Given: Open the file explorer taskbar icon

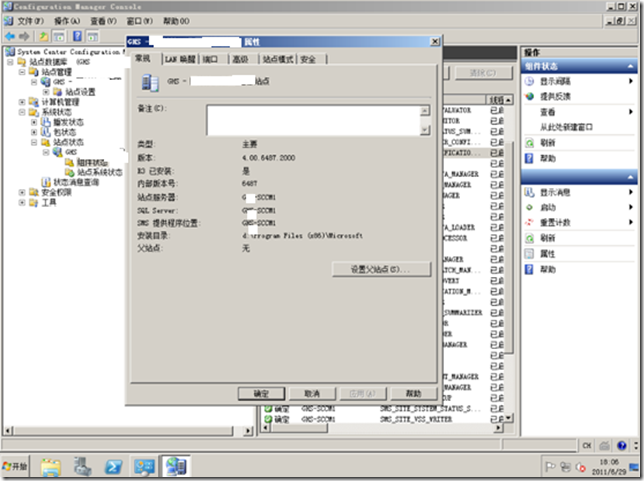Looking at the screenshot, I should point(51,467).
